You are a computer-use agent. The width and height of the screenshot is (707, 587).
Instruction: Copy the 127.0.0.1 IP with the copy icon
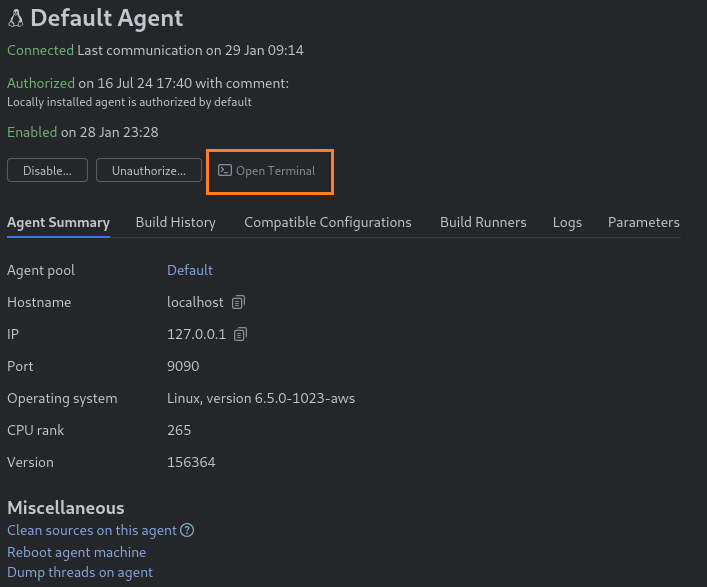point(240,334)
